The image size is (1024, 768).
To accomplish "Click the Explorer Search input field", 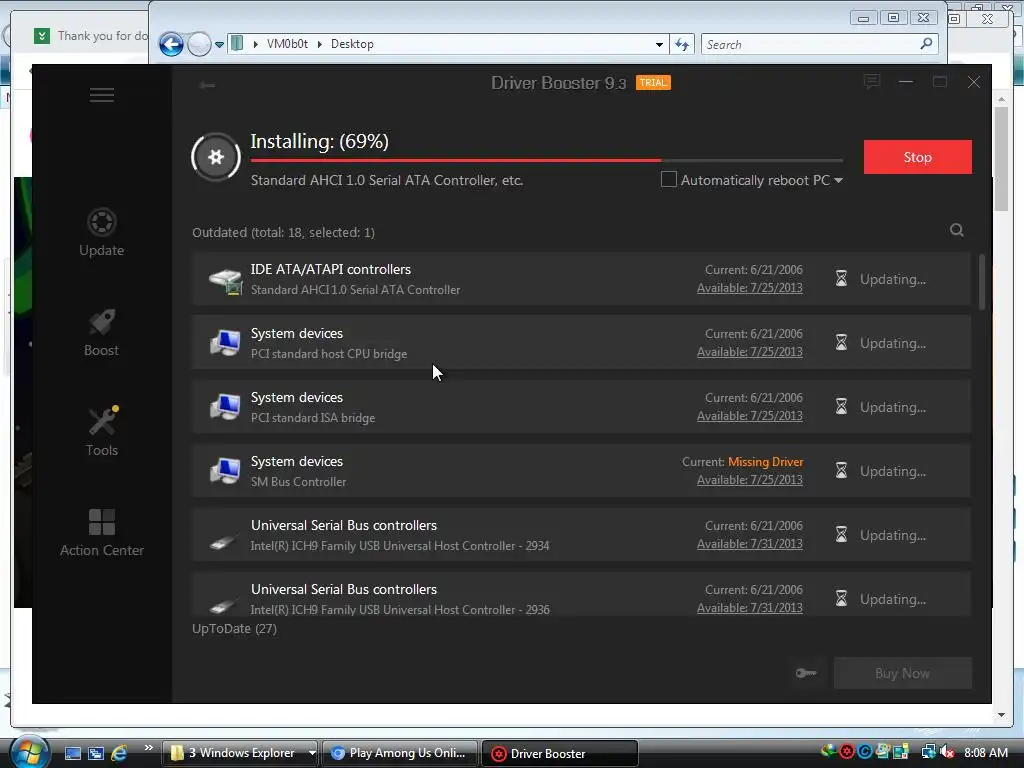I will click(x=820, y=44).
